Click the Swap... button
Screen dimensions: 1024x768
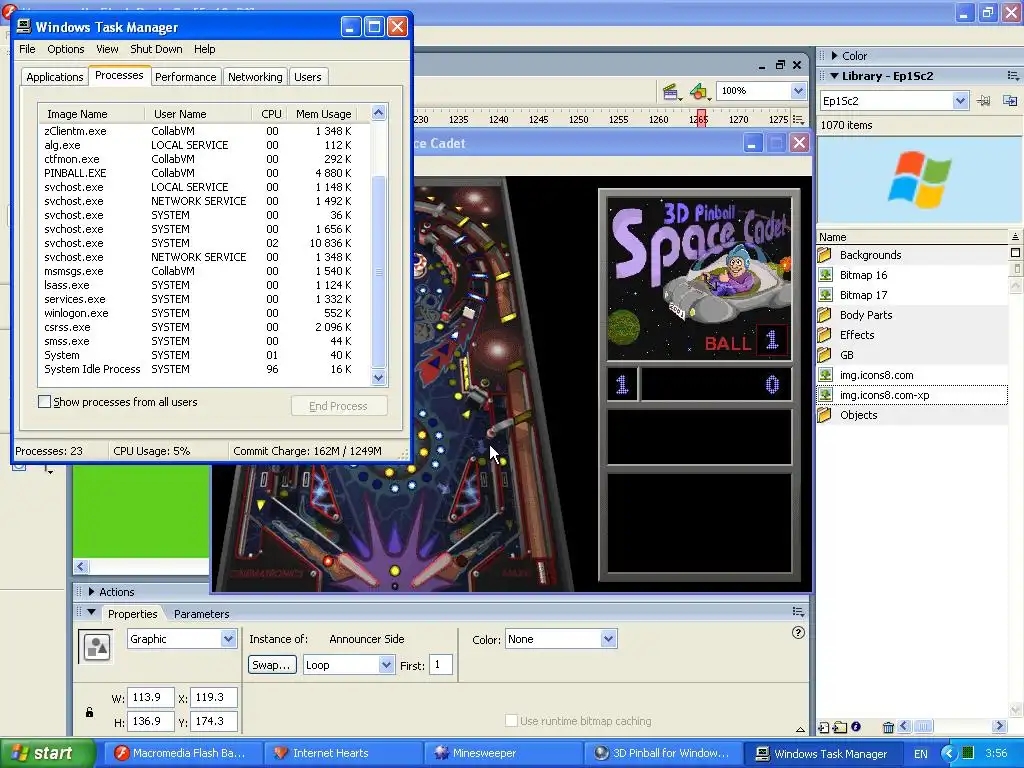pos(272,665)
